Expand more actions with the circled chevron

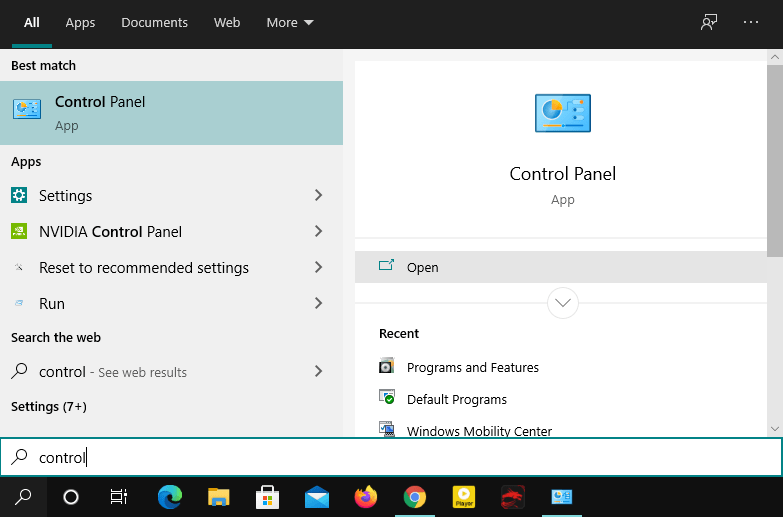tap(563, 303)
